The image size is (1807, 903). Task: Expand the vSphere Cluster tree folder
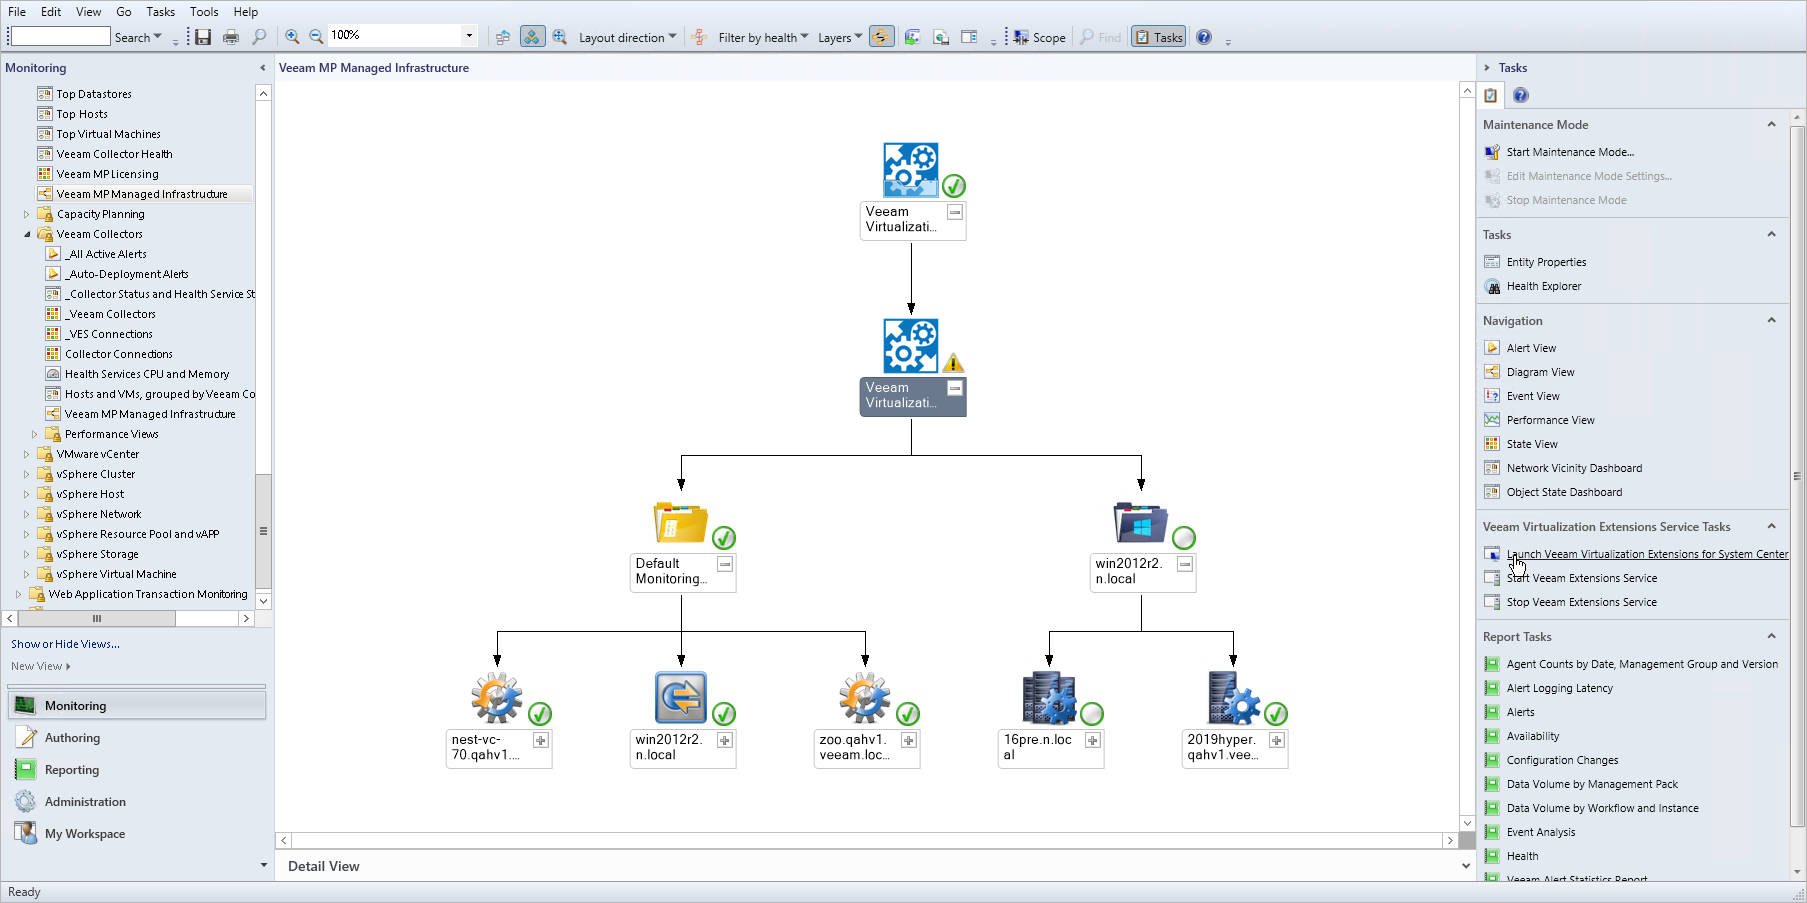point(27,474)
